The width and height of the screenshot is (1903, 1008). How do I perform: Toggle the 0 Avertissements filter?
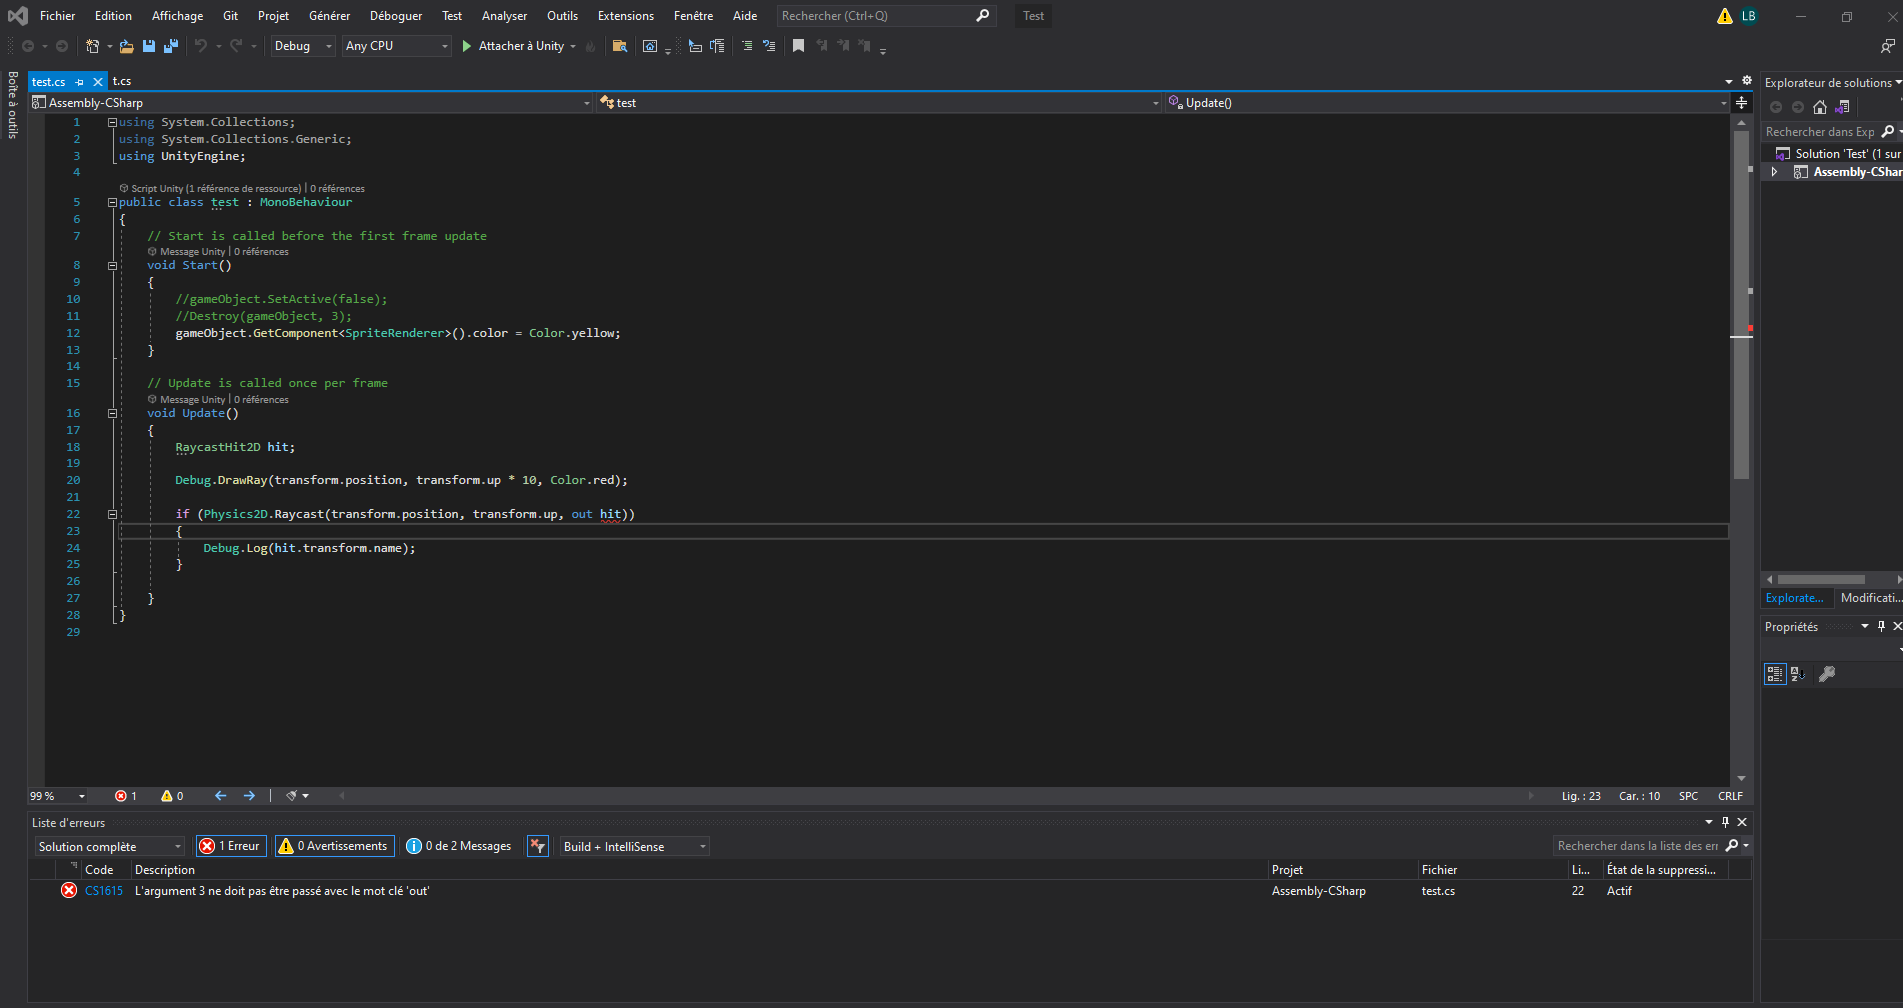tap(335, 846)
